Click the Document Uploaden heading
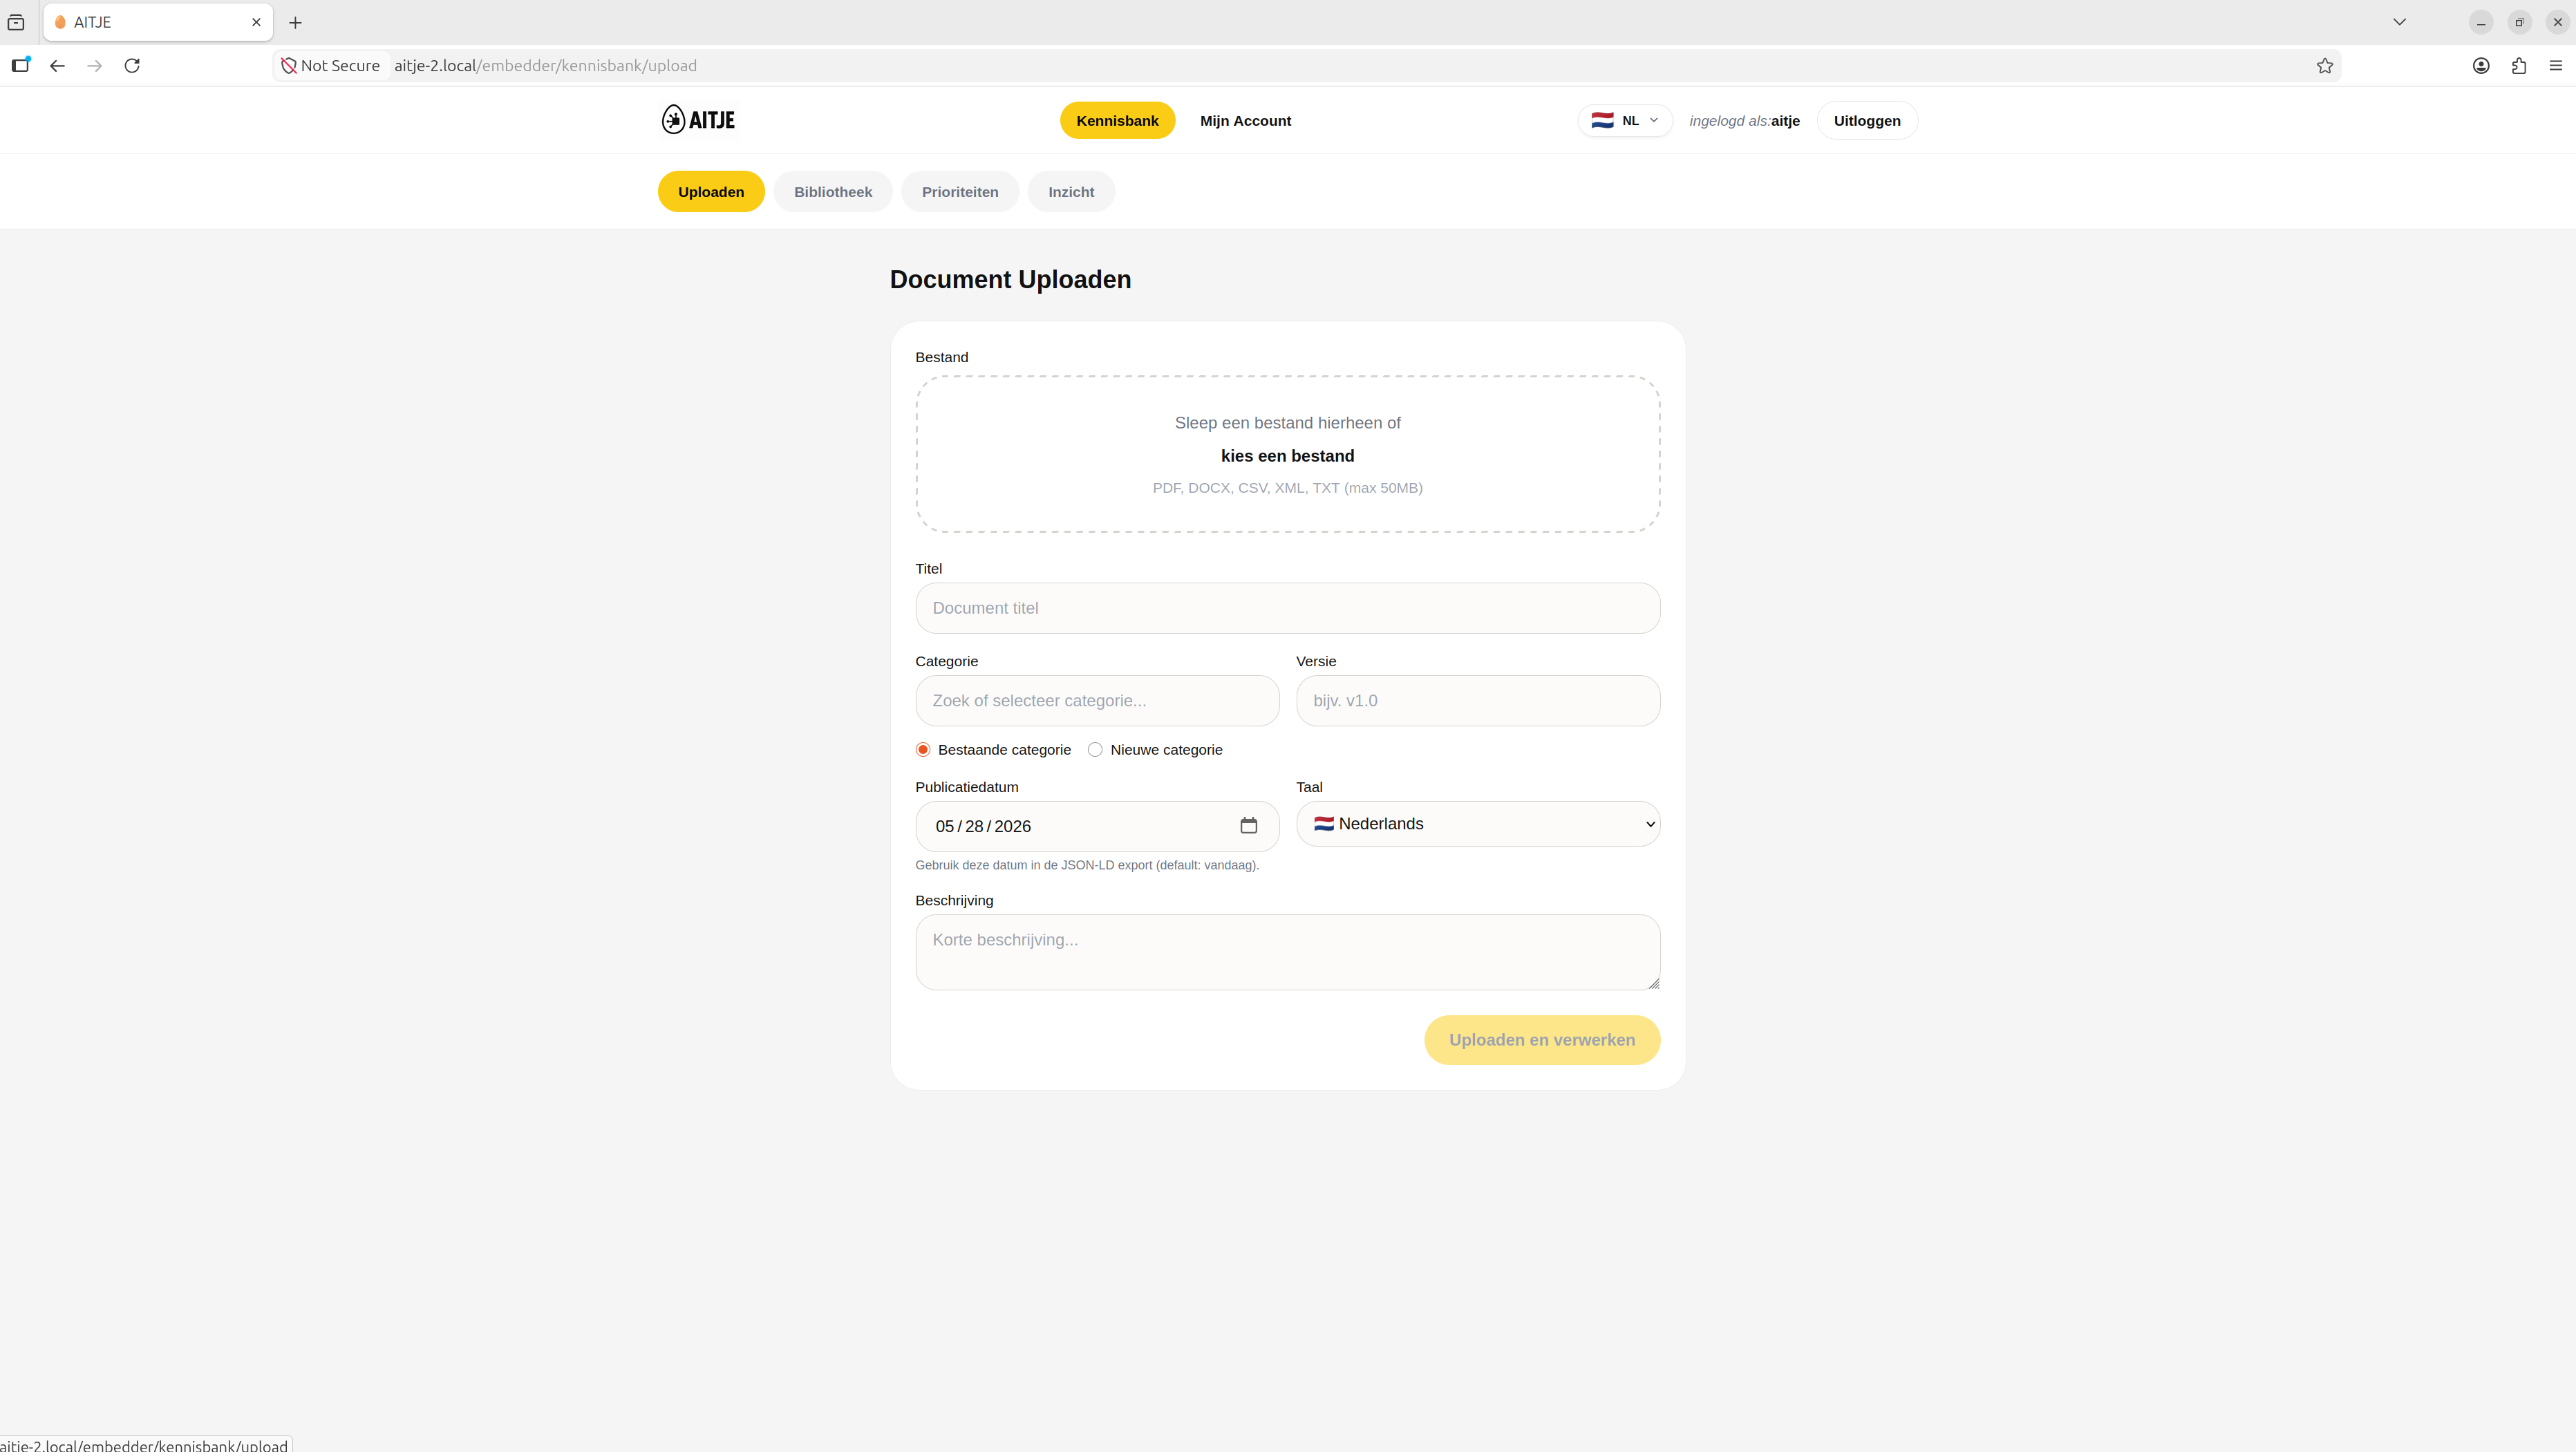This screenshot has height=1452, width=2576. [x=1010, y=279]
